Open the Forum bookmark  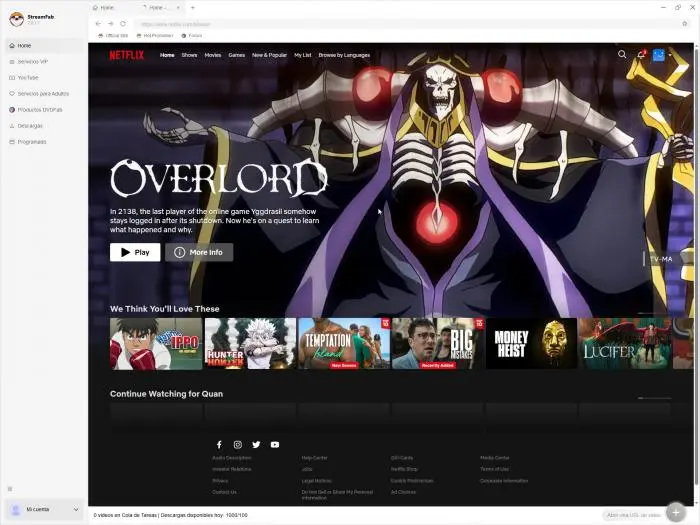tap(192, 35)
